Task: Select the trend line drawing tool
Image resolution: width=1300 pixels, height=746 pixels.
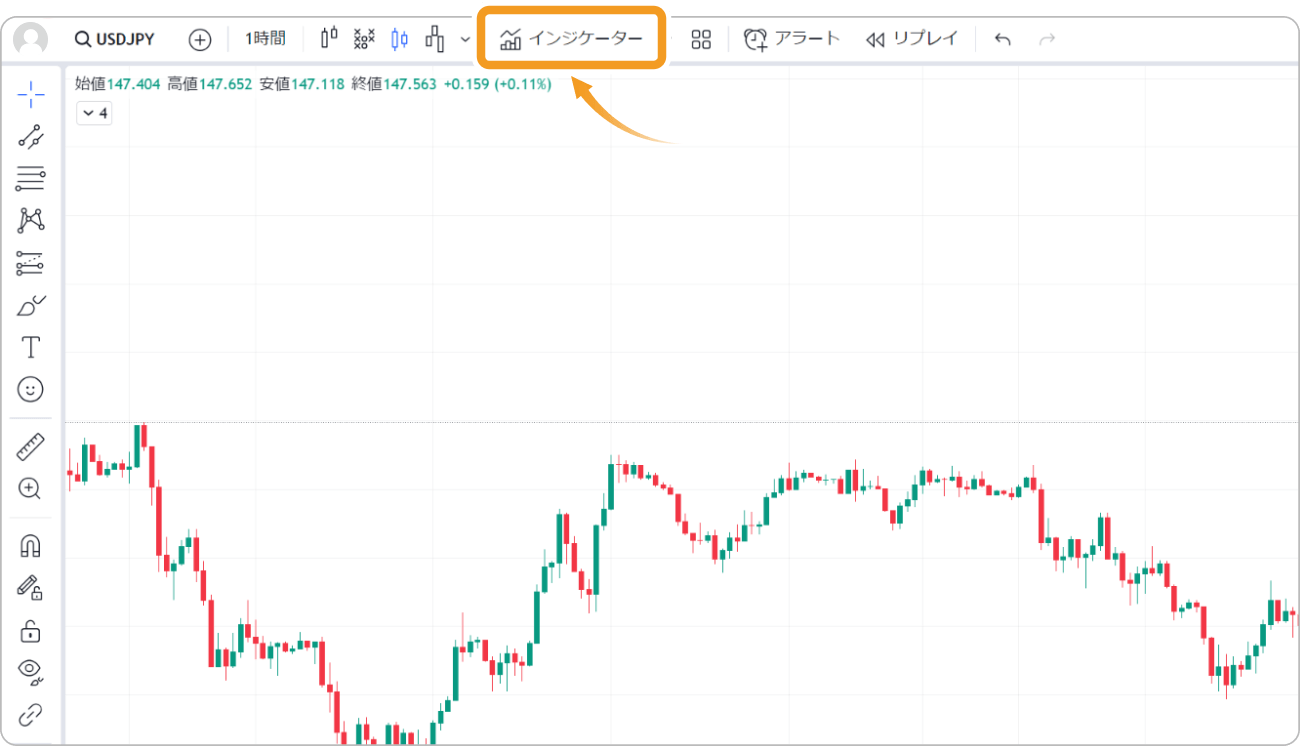Action: [31, 137]
